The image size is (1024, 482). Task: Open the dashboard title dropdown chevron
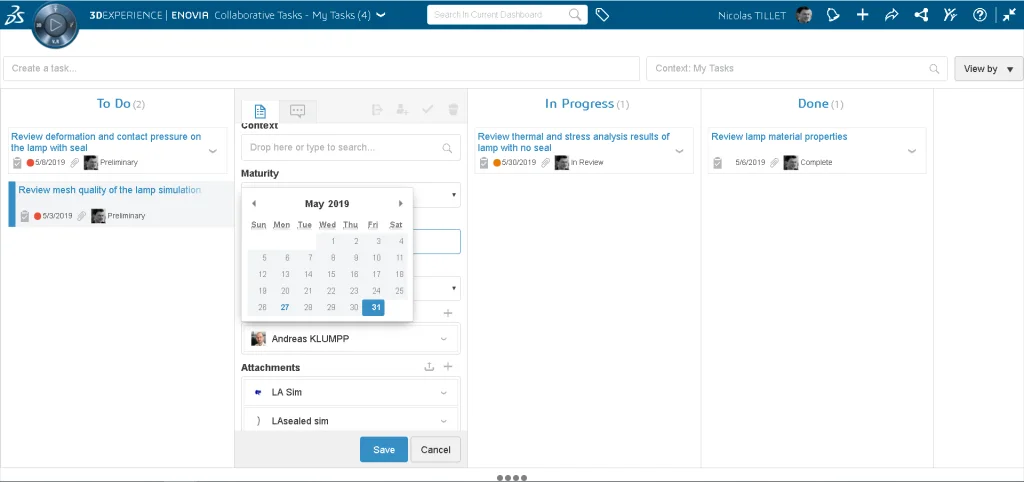click(x=381, y=15)
